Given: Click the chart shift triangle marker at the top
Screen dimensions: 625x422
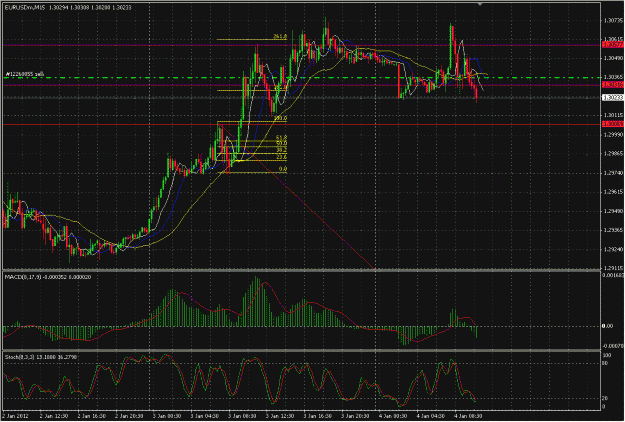Looking at the screenshot, I should tap(480, 4).
